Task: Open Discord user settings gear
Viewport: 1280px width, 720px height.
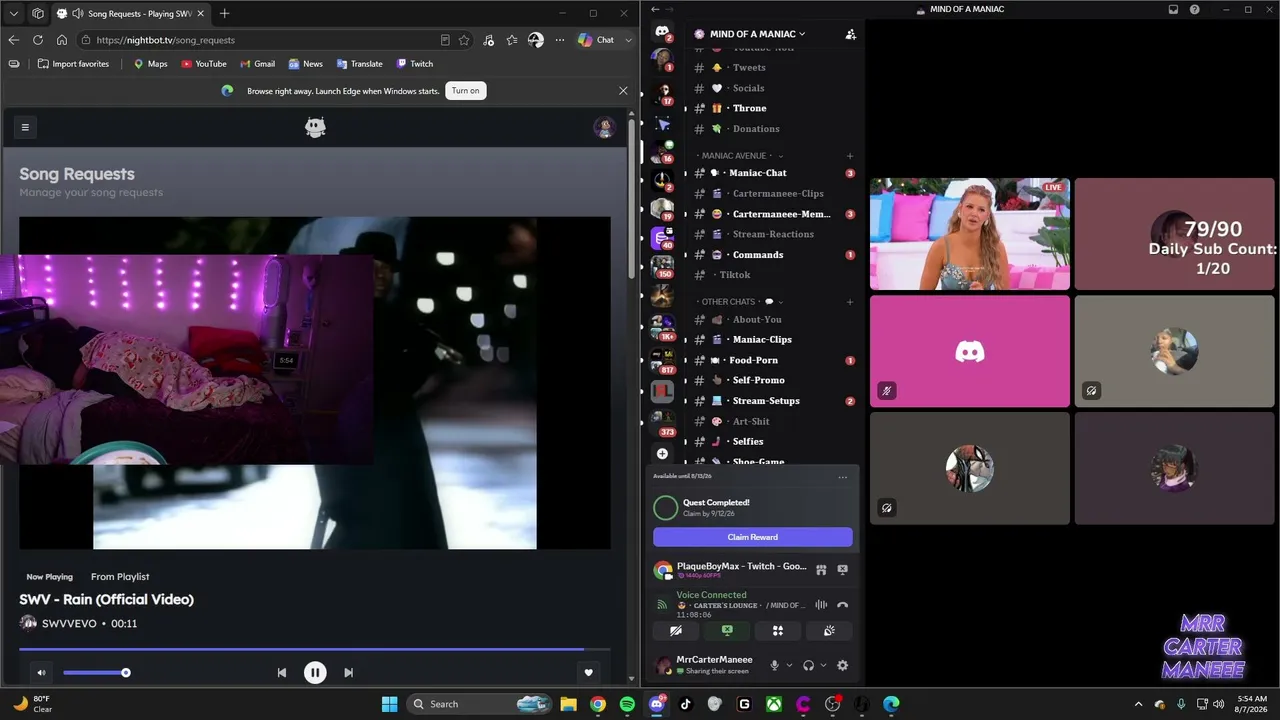Action: coord(842,666)
